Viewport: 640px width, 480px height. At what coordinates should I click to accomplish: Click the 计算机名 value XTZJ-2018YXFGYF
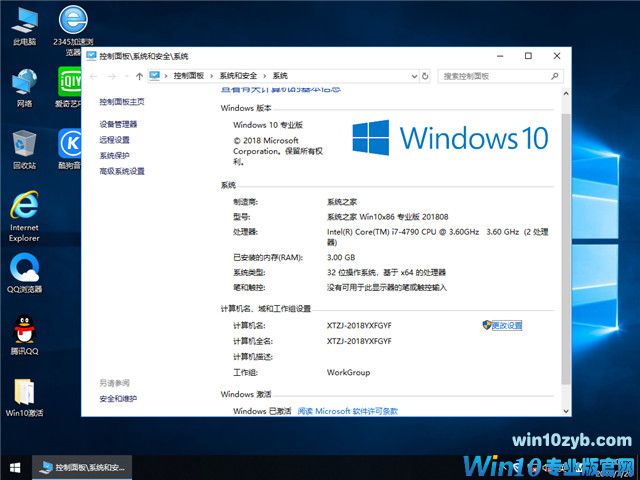[x=359, y=326]
